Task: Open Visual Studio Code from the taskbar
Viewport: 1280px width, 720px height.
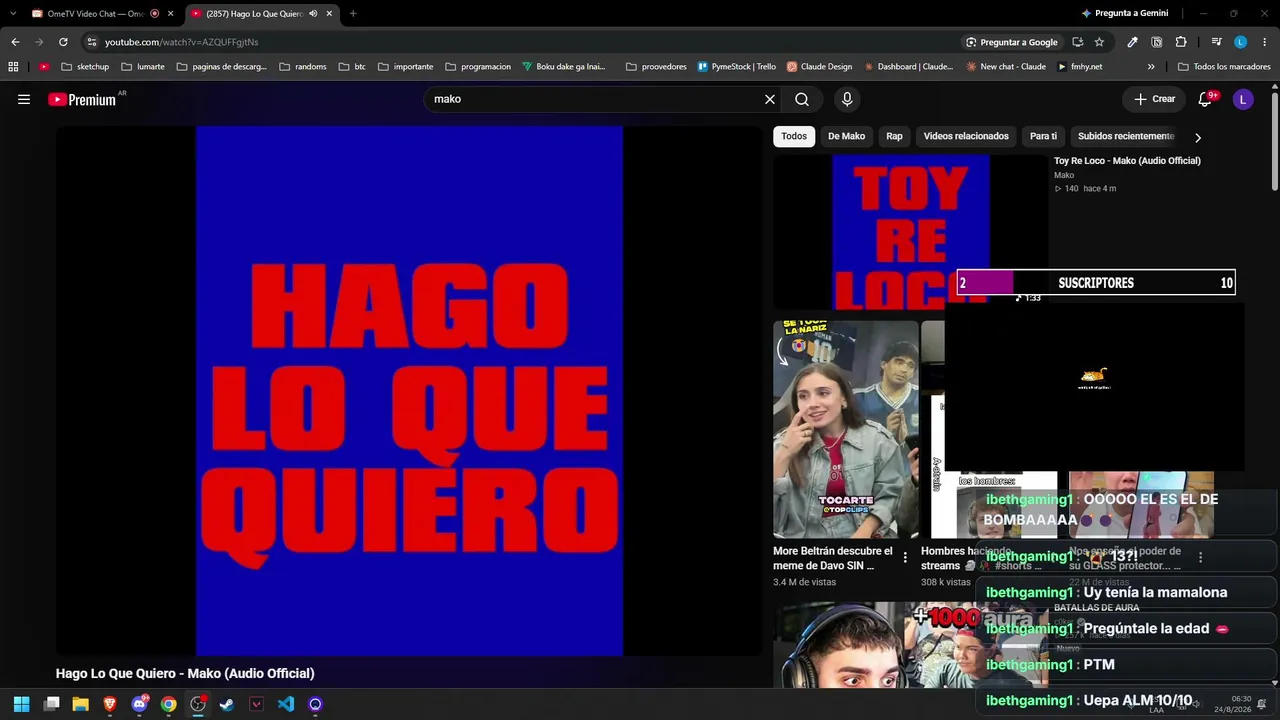Action: (x=286, y=704)
